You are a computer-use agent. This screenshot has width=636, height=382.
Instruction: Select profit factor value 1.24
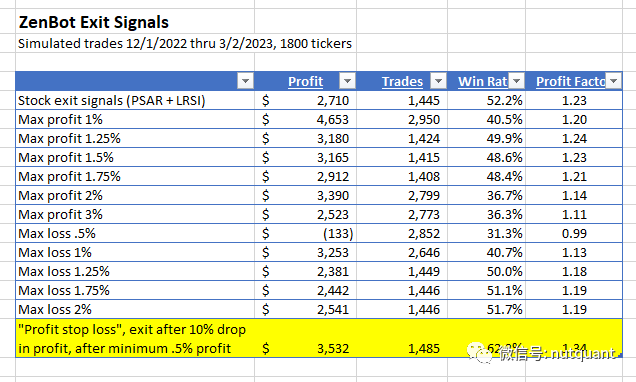pyautogui.click(x=574, y=139)
